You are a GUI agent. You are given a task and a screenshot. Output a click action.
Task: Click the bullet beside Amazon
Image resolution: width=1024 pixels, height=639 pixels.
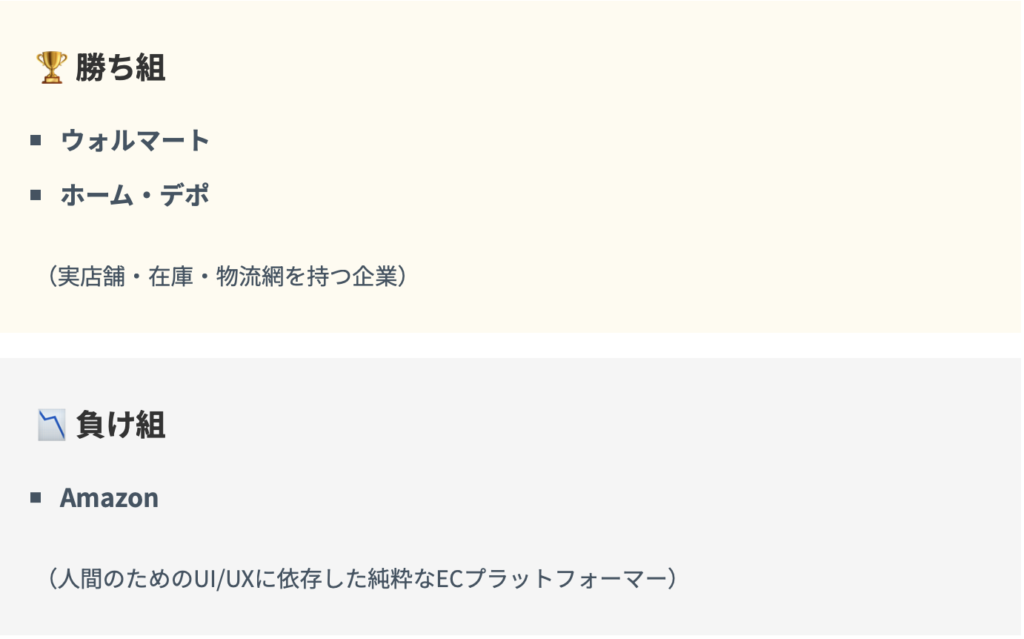pos(36,498)
